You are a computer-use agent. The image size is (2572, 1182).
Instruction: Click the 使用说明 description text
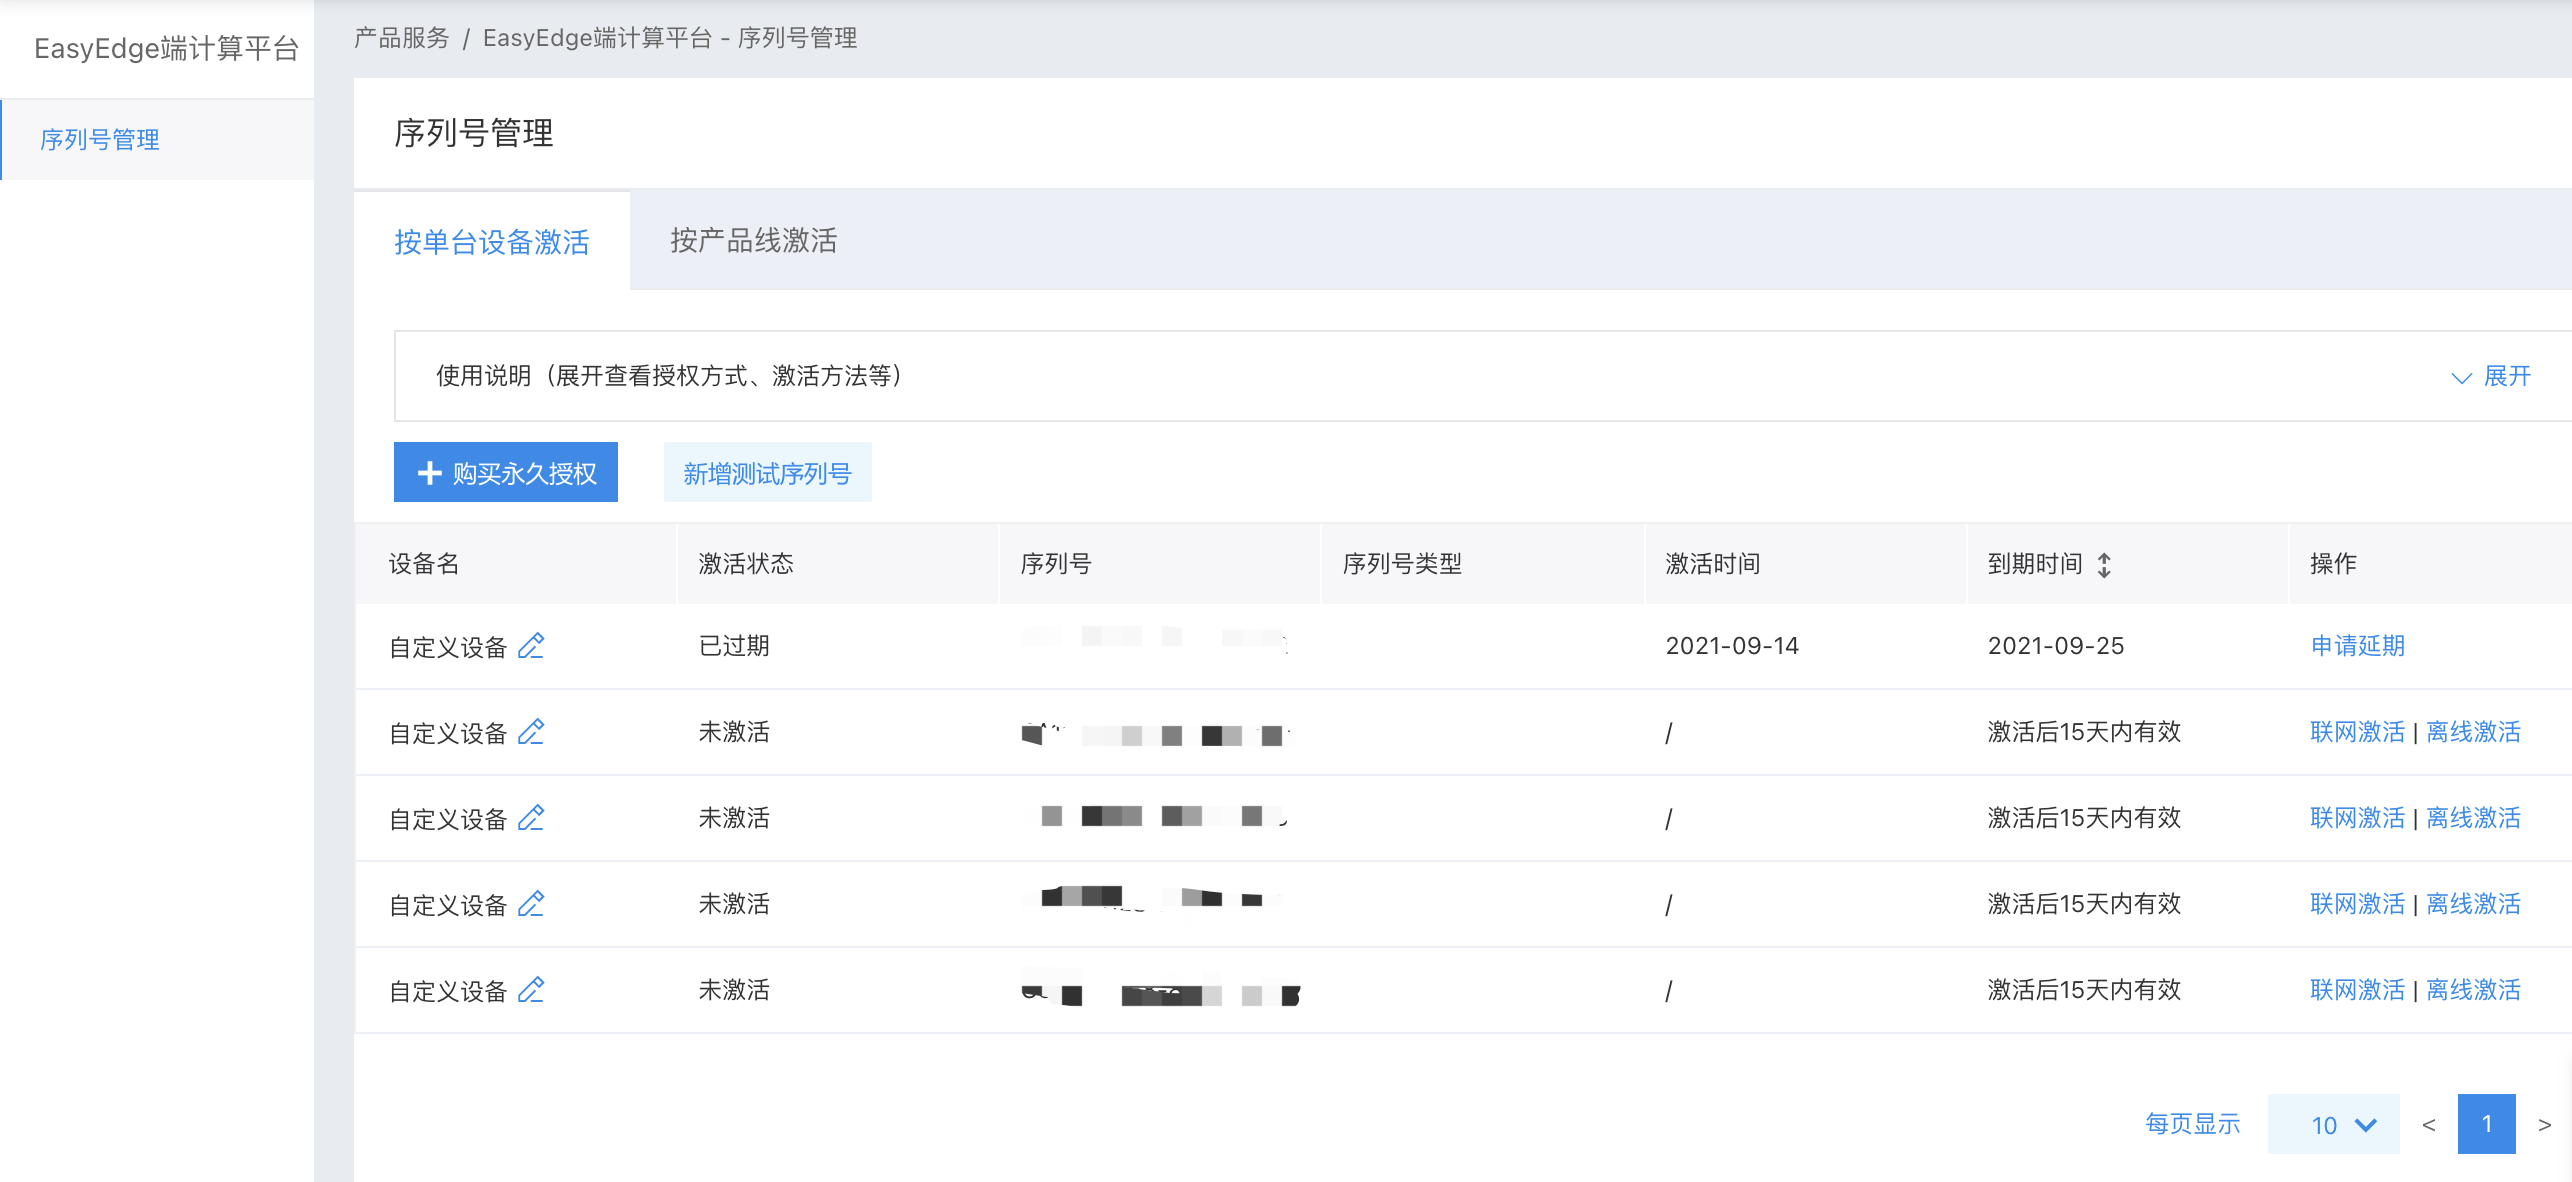669,376
